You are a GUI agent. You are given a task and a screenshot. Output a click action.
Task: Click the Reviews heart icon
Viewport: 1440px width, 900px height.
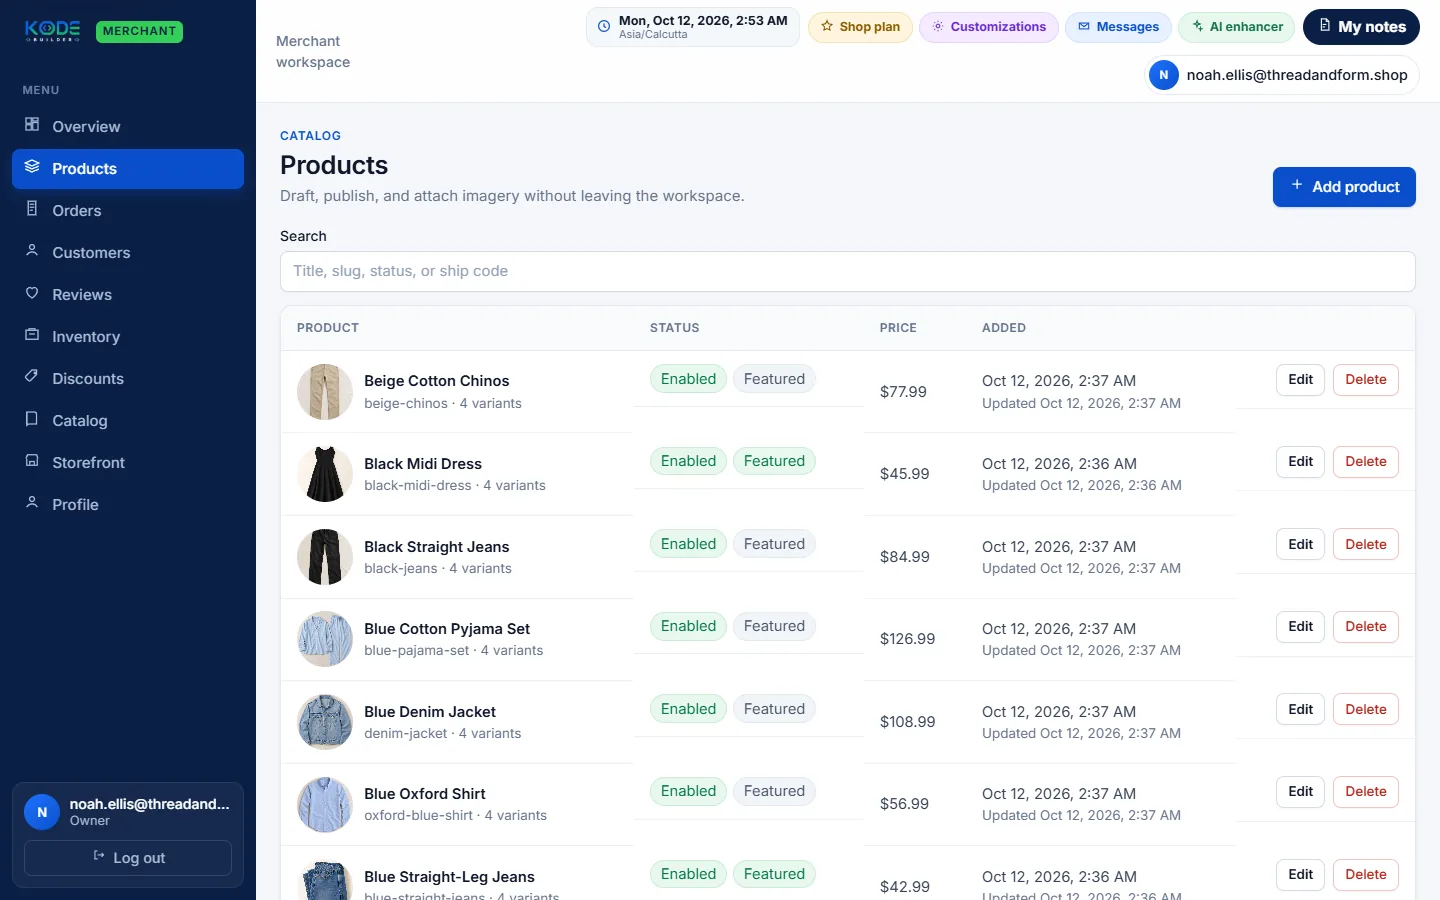point(32,293)
